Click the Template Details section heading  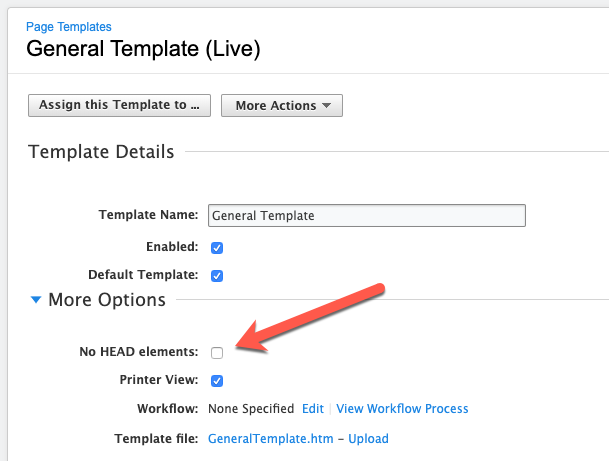pos(101,152)
